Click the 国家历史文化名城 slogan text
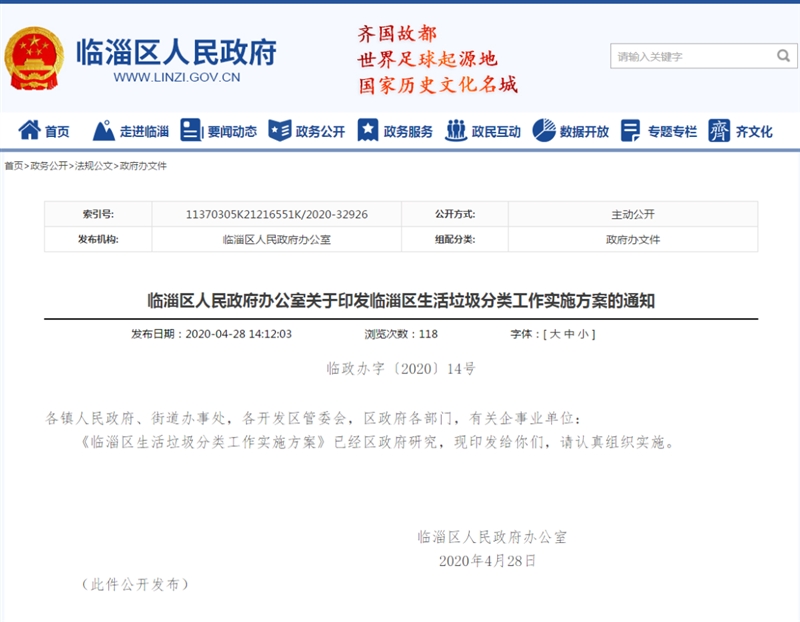The image size is (800, 622). 438,85
